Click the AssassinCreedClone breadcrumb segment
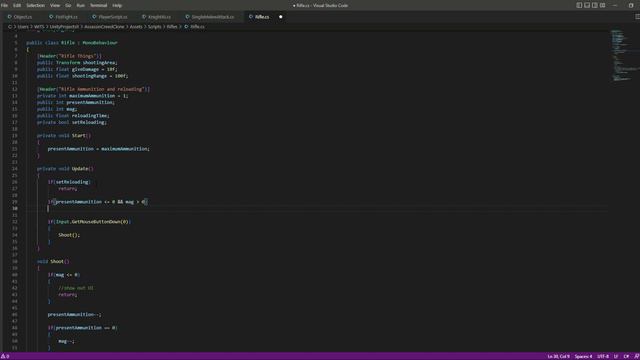 (104, 27)
